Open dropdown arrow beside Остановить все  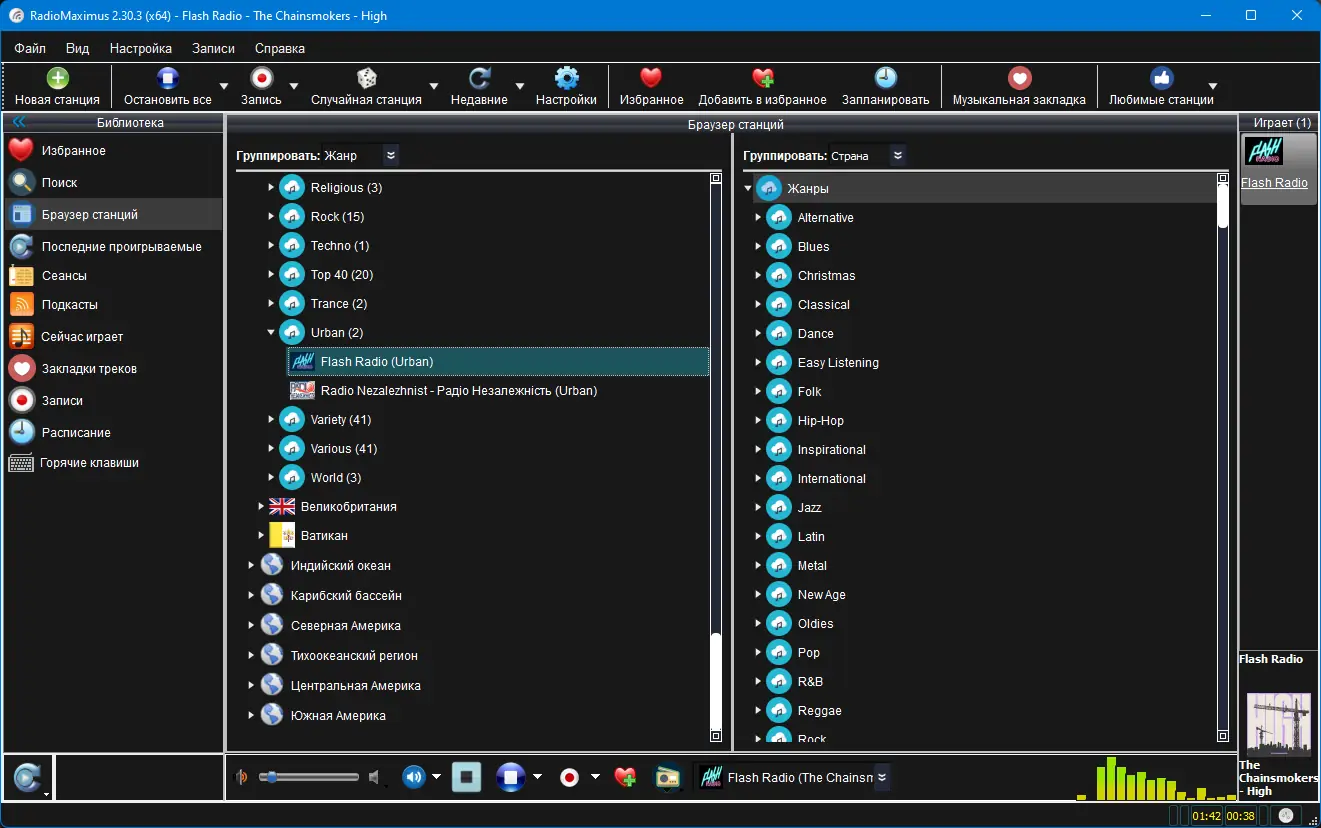224,87
